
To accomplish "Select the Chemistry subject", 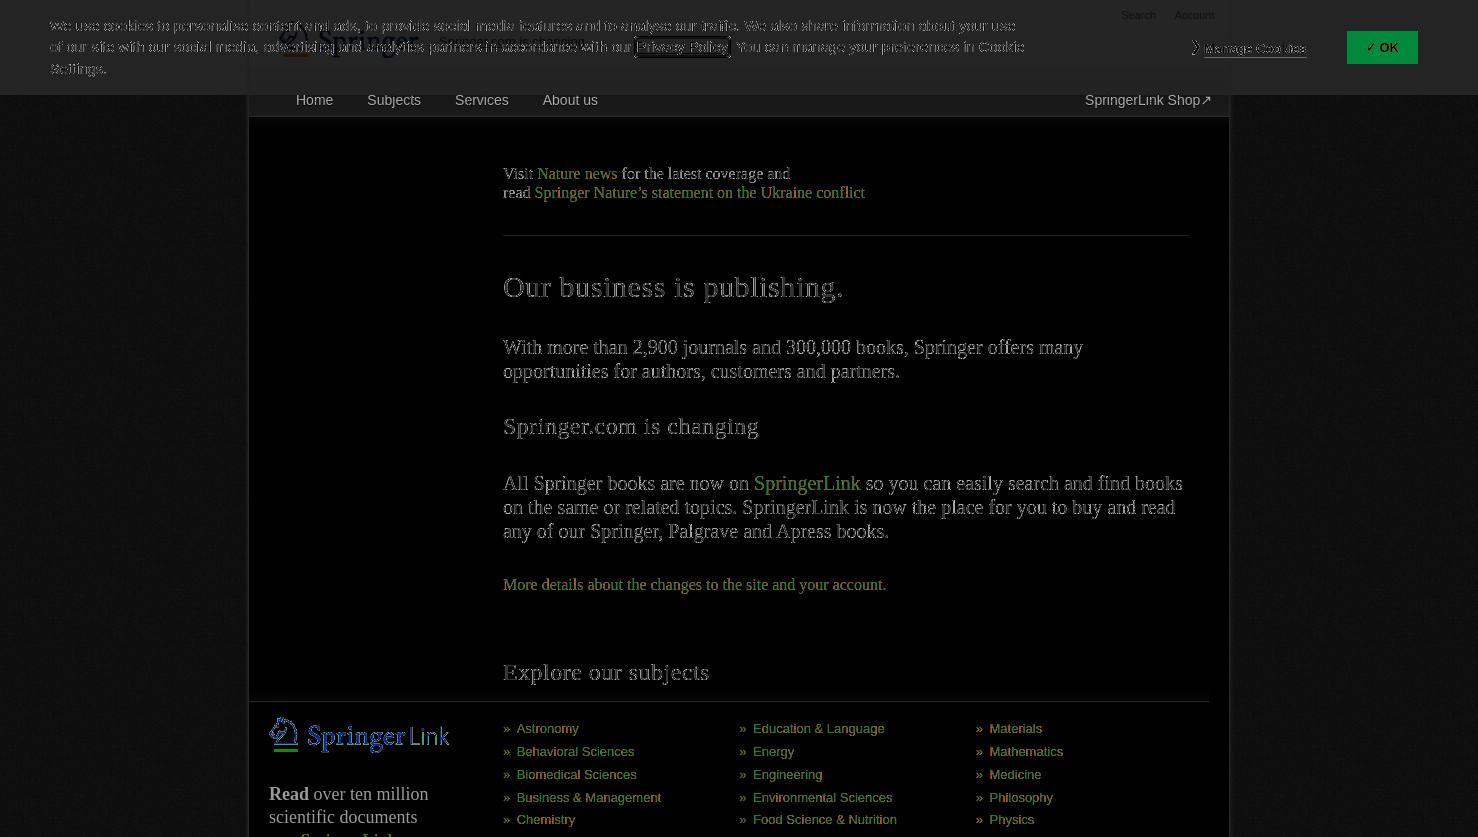I will (545, 820).
